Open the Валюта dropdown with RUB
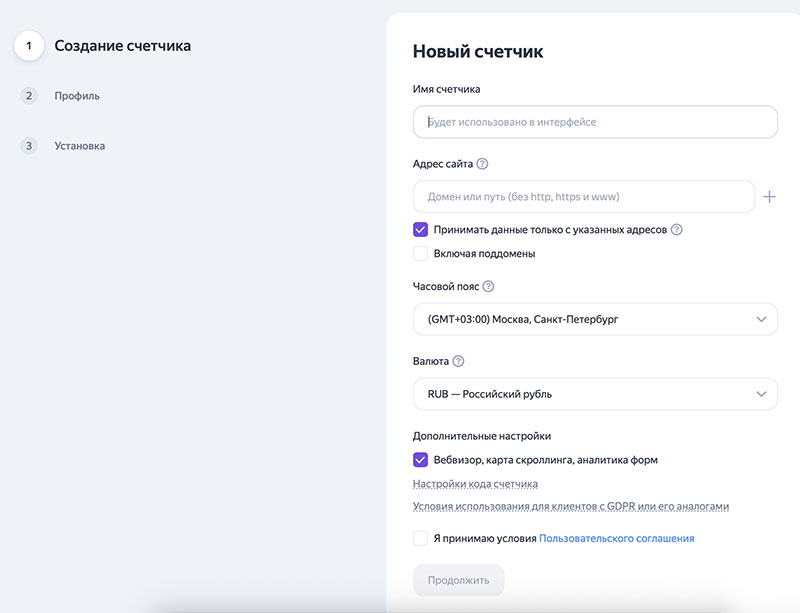800x613 pixels. (595, 394)
